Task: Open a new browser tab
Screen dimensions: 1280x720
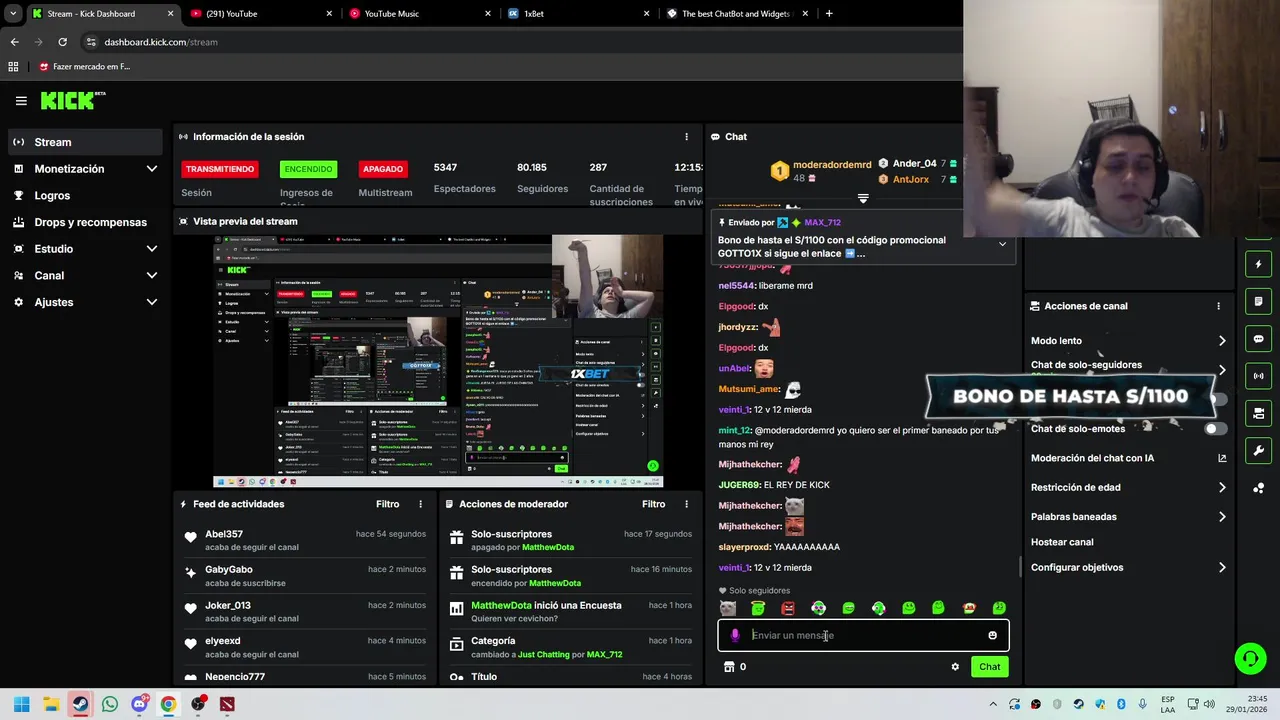Action: [x=829, y=14]
